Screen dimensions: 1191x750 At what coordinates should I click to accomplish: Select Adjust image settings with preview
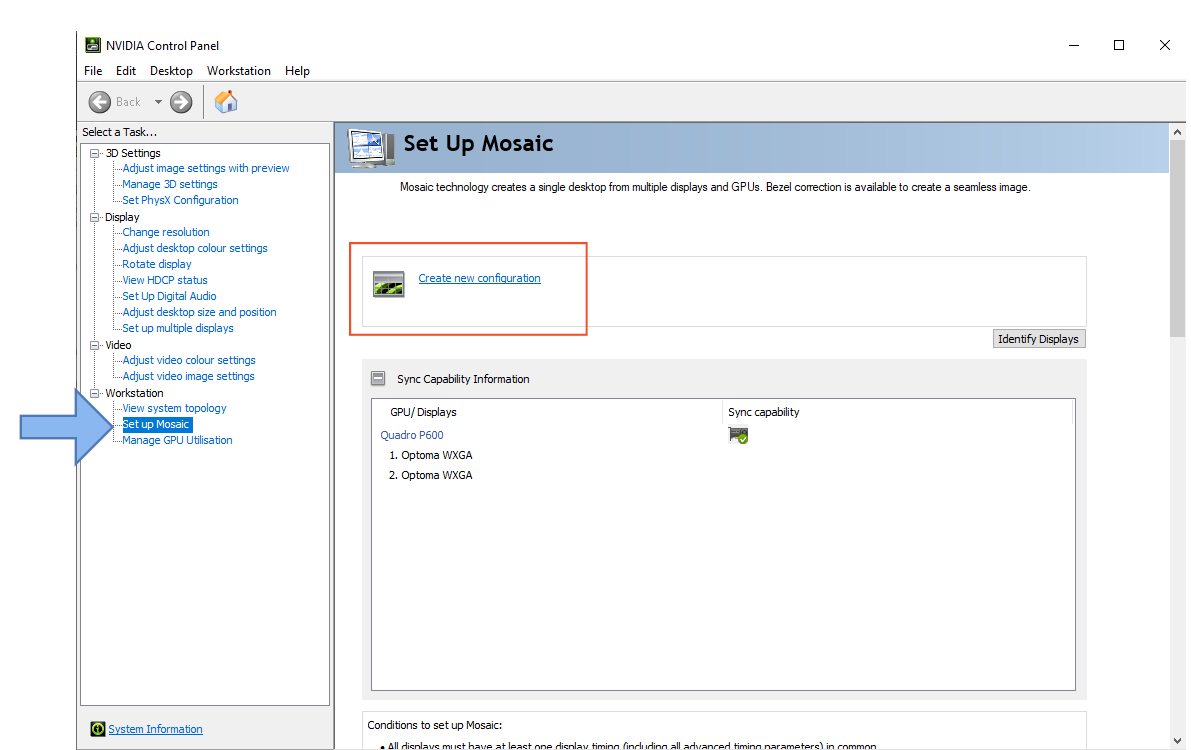(x=206, y=168)
